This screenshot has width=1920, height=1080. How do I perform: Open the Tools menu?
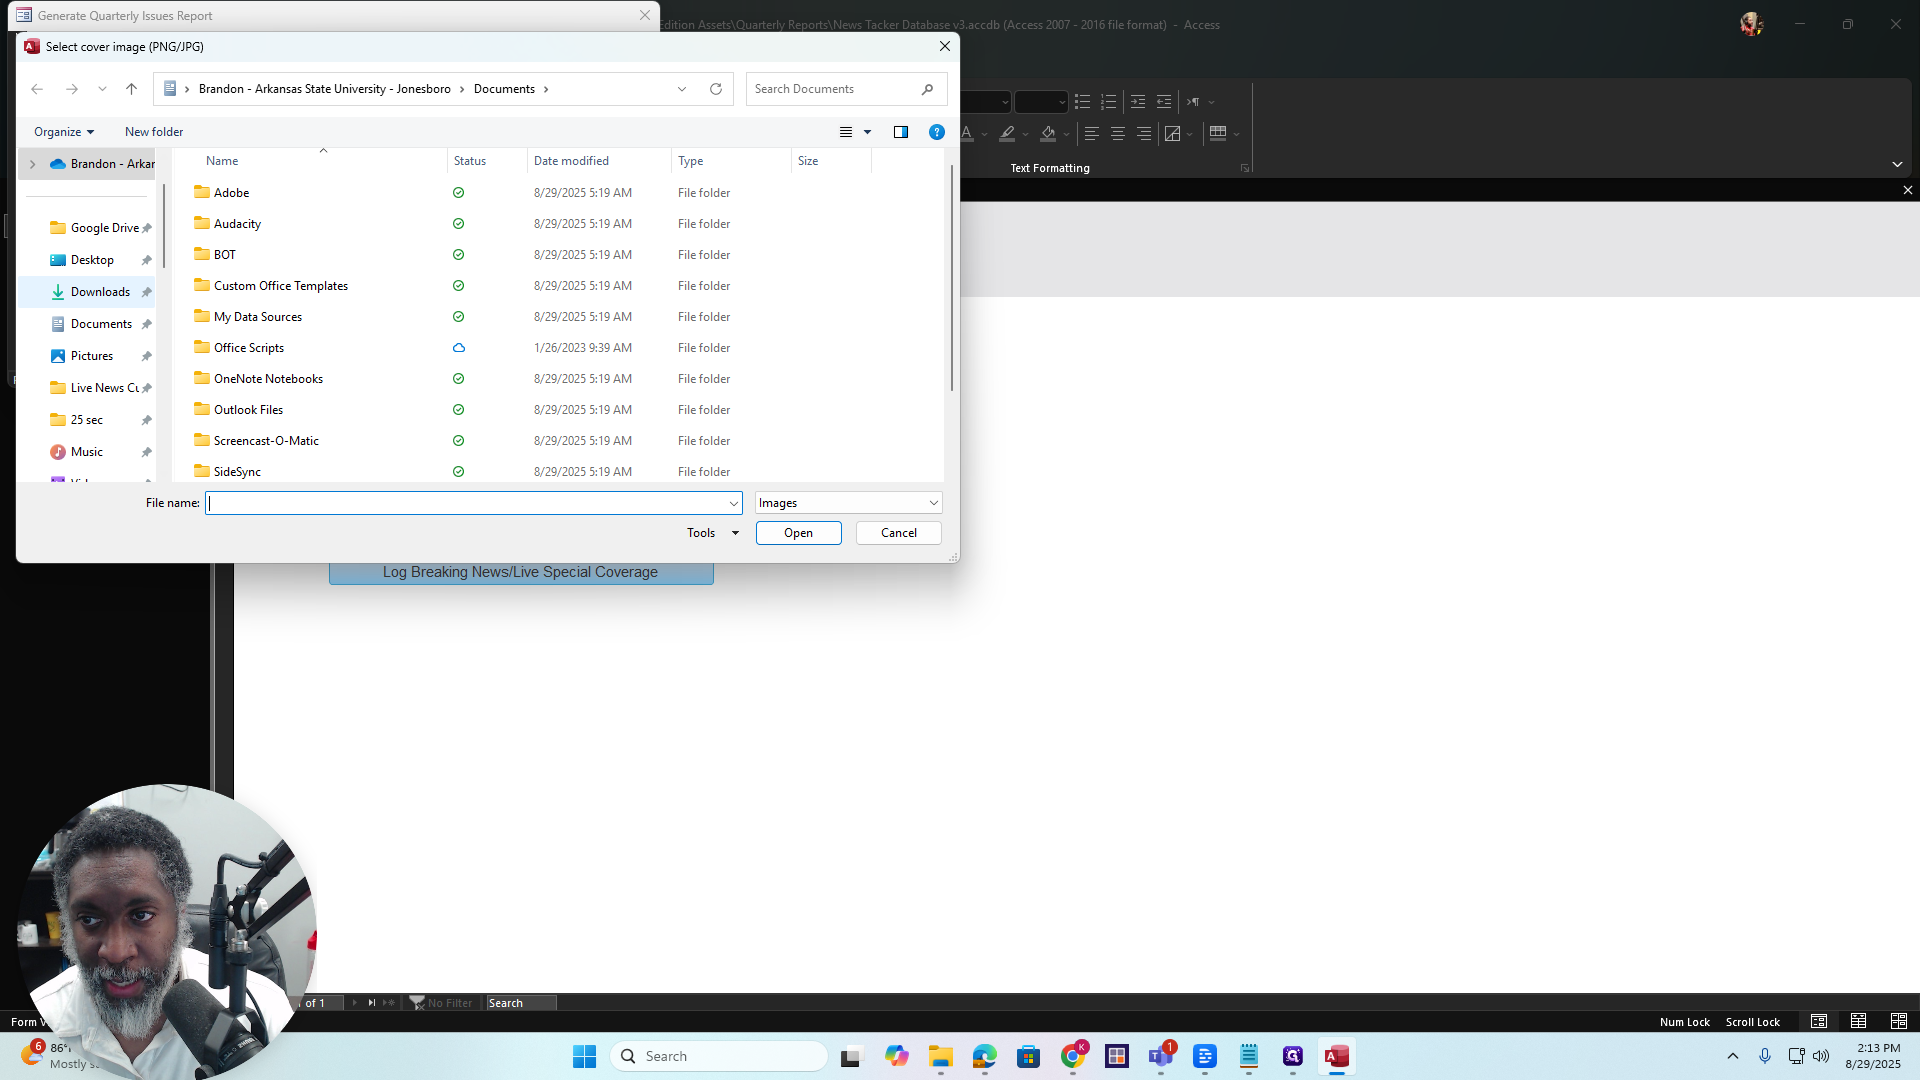coord(712,533)
